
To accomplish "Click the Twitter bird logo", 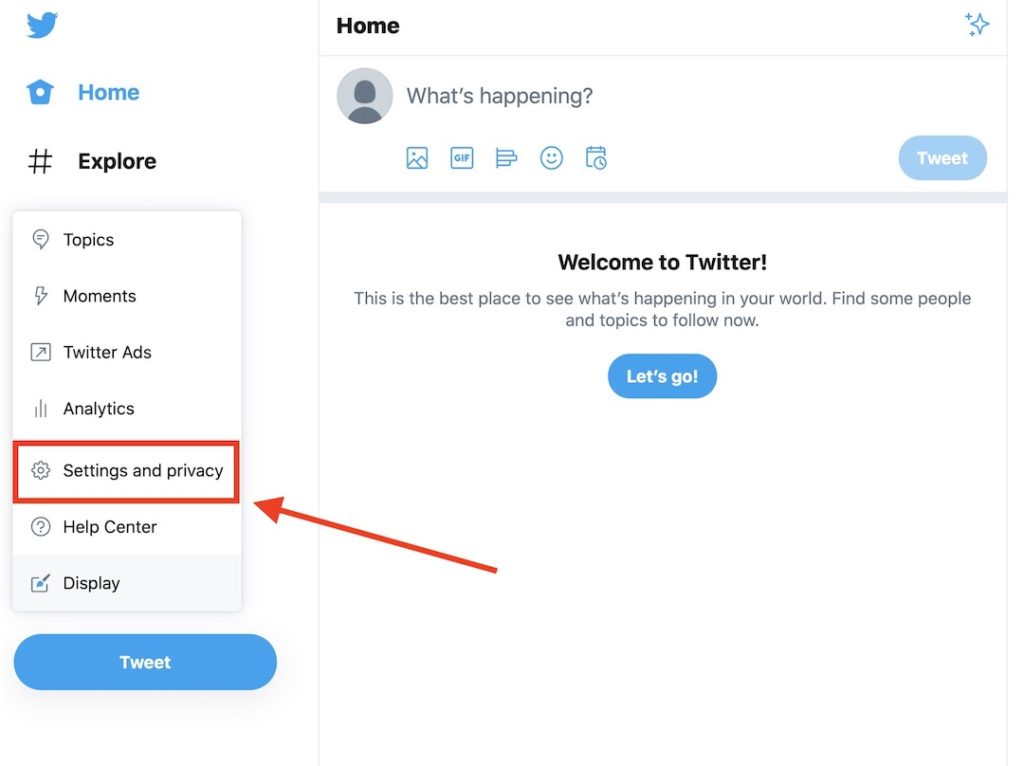I will (x=40, y=25).
